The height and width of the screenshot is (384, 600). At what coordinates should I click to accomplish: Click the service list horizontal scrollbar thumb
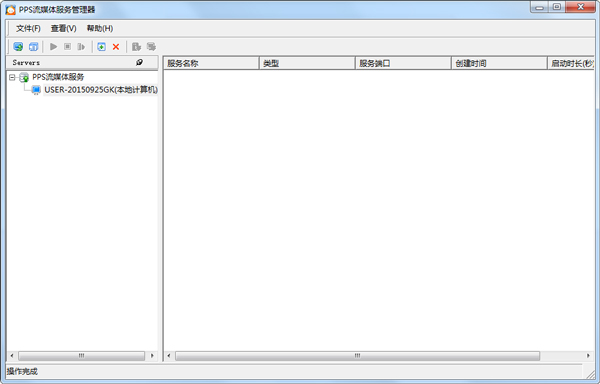(x=357, y=356)
